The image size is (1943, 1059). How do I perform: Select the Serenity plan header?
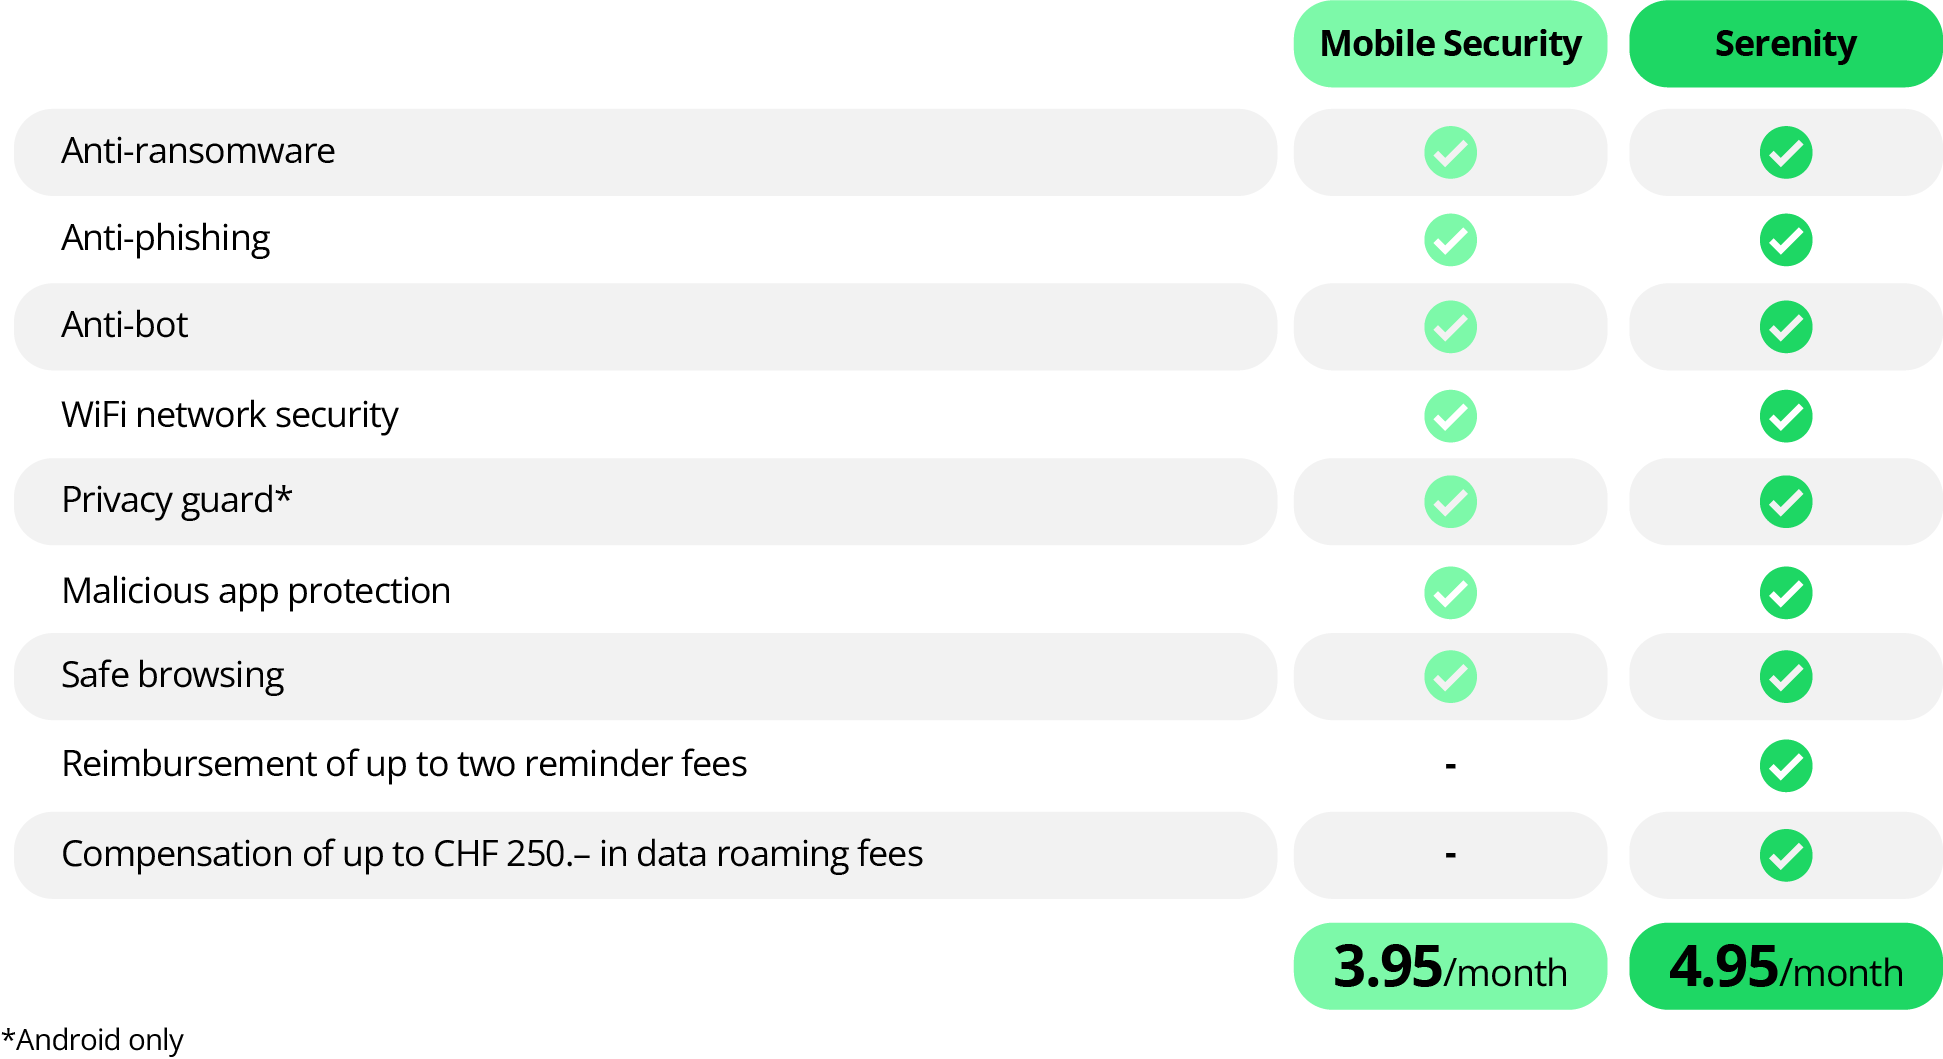[1785, 44]
